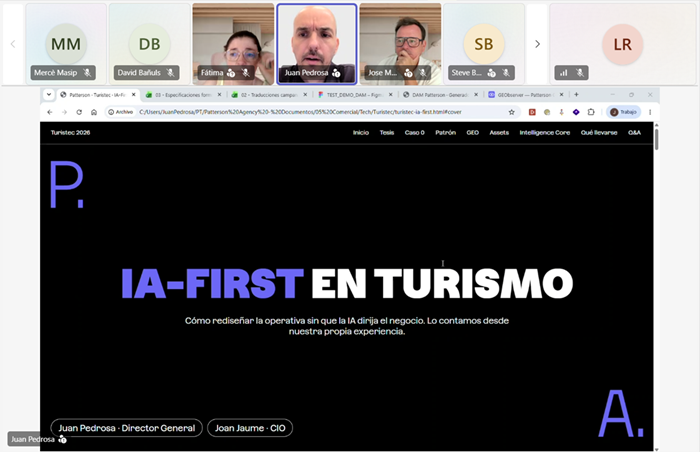
Task: Click badge icon beside Steve B. name
Action: (x=492, y=73)
